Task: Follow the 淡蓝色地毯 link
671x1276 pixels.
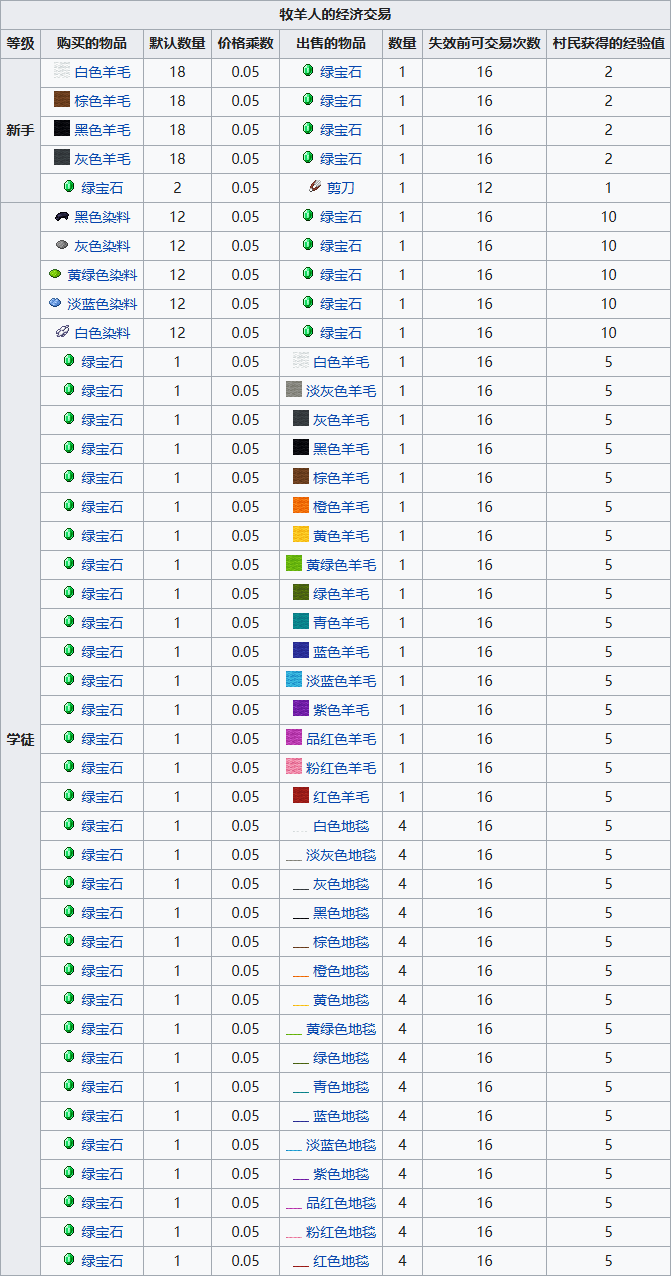Action: click(341, 1145)
